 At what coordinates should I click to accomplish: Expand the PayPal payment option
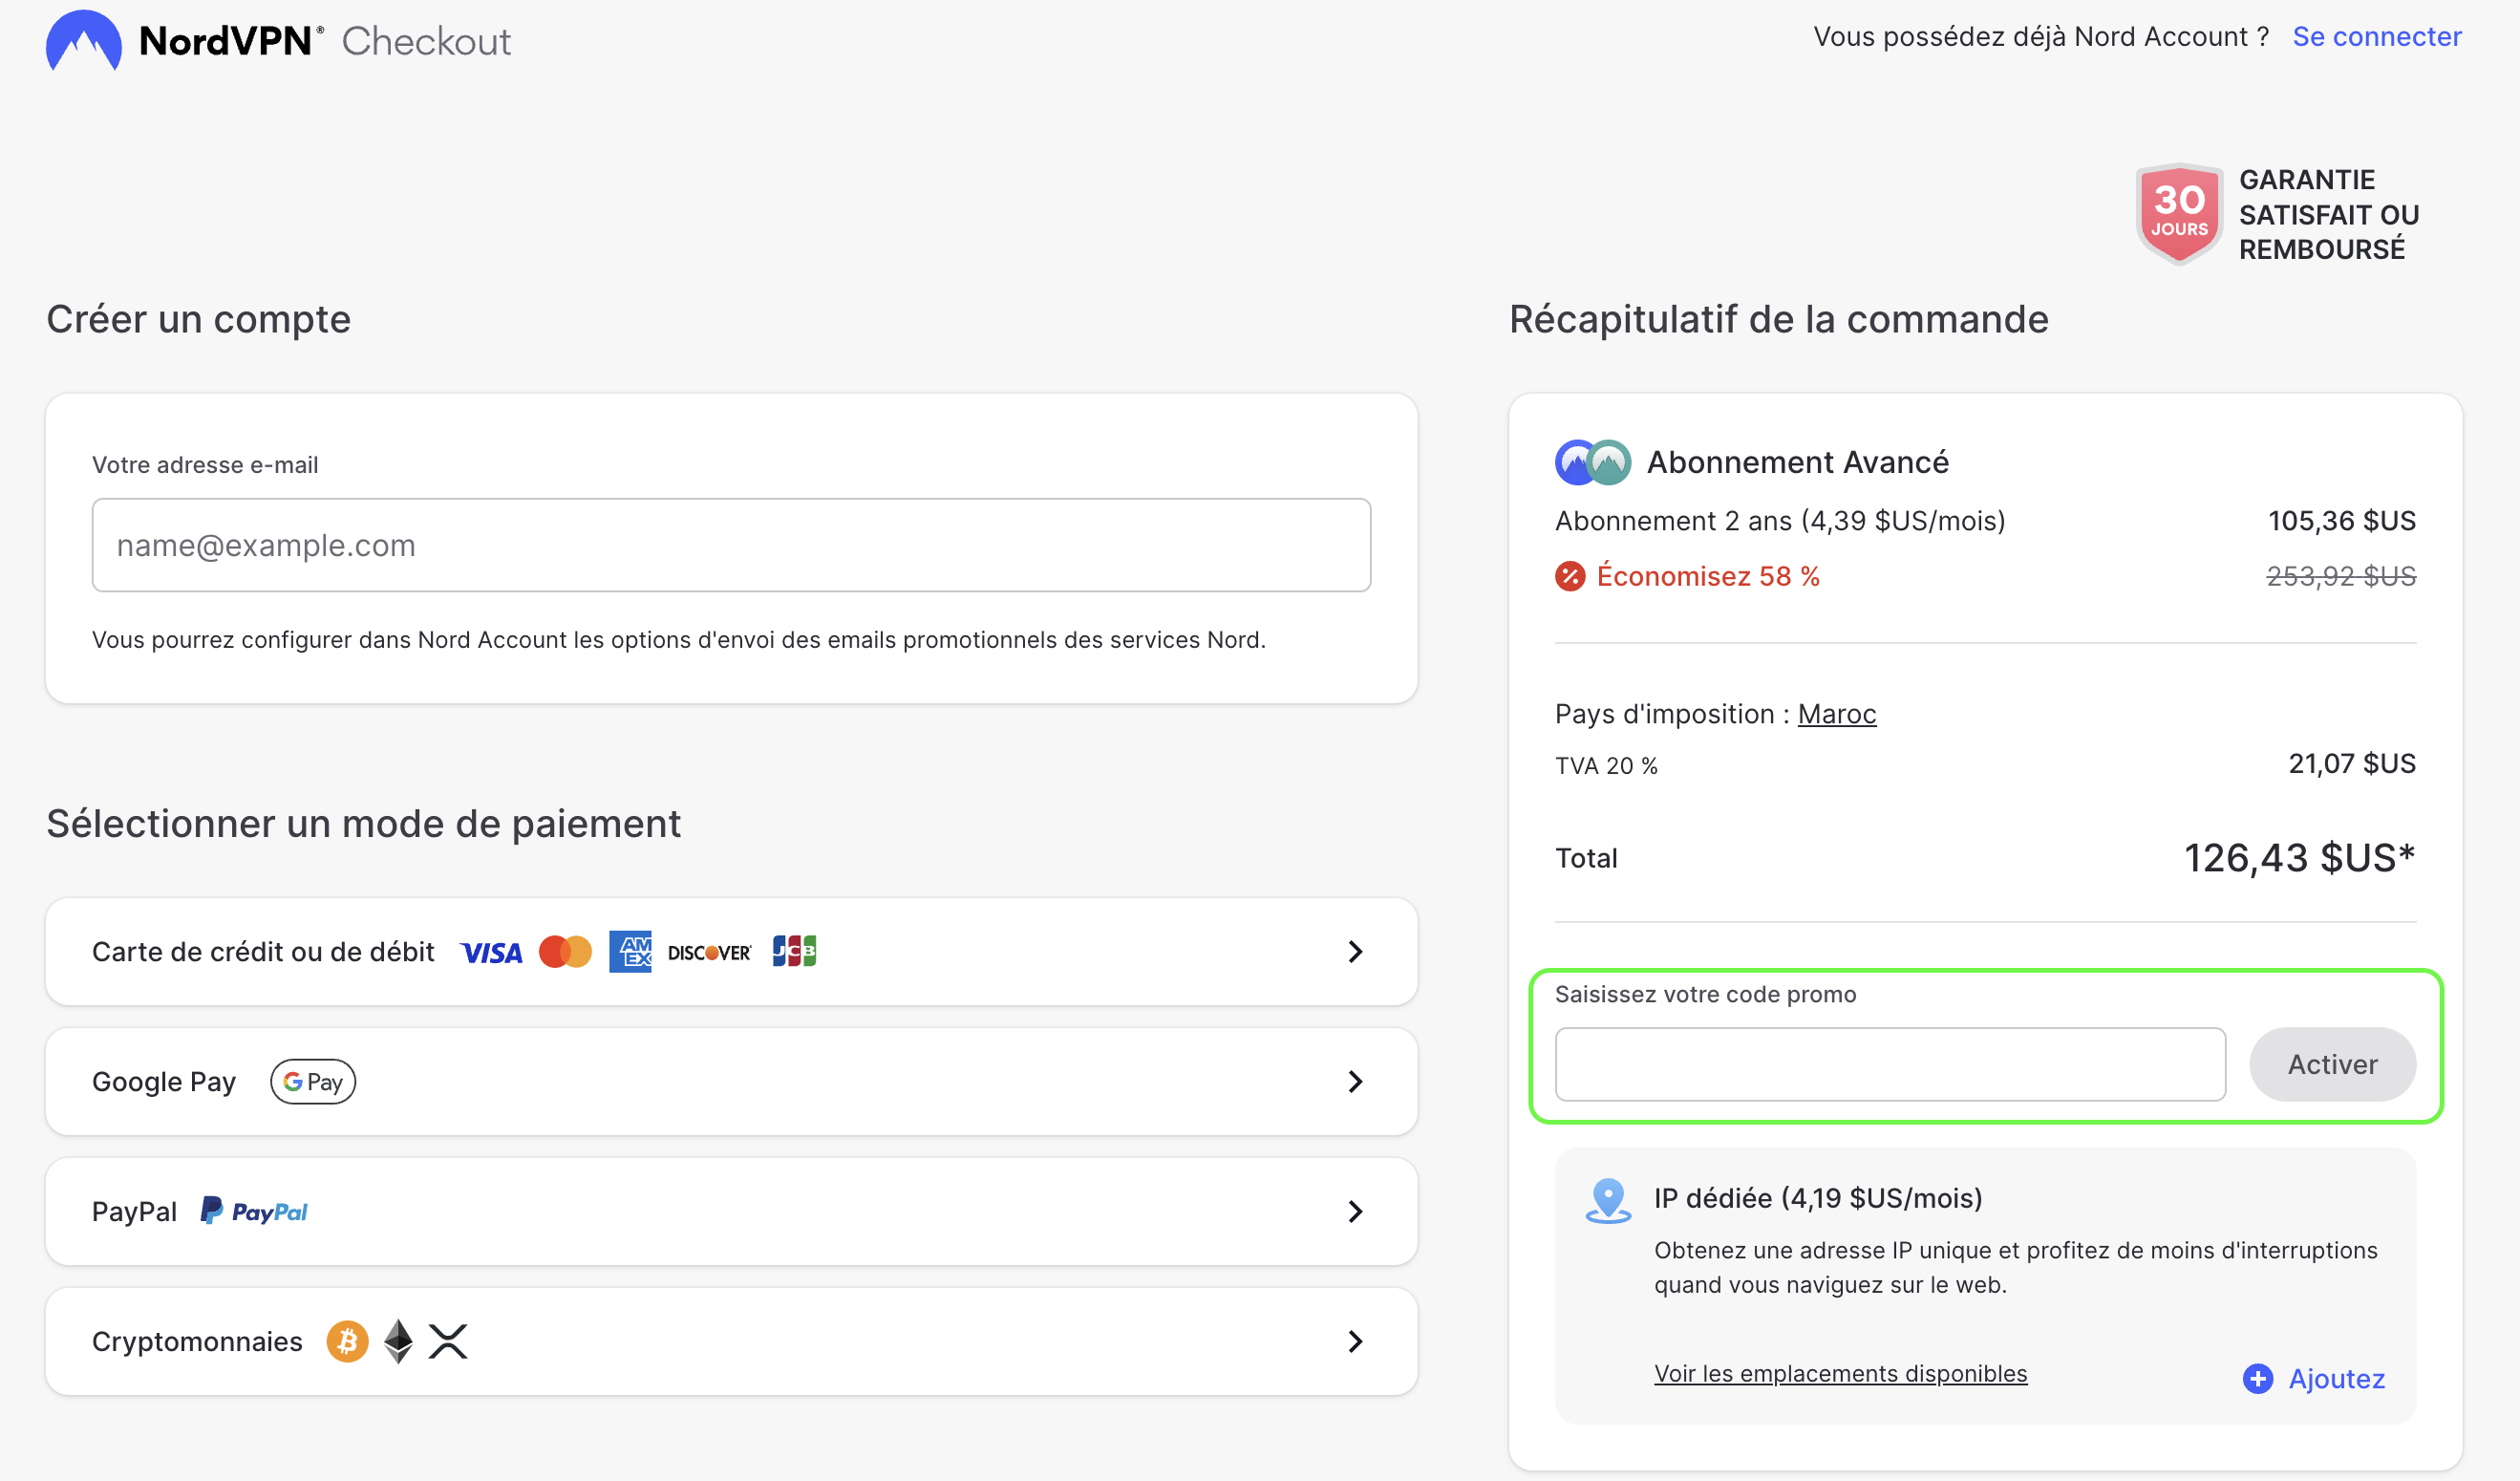[731, 1211]
